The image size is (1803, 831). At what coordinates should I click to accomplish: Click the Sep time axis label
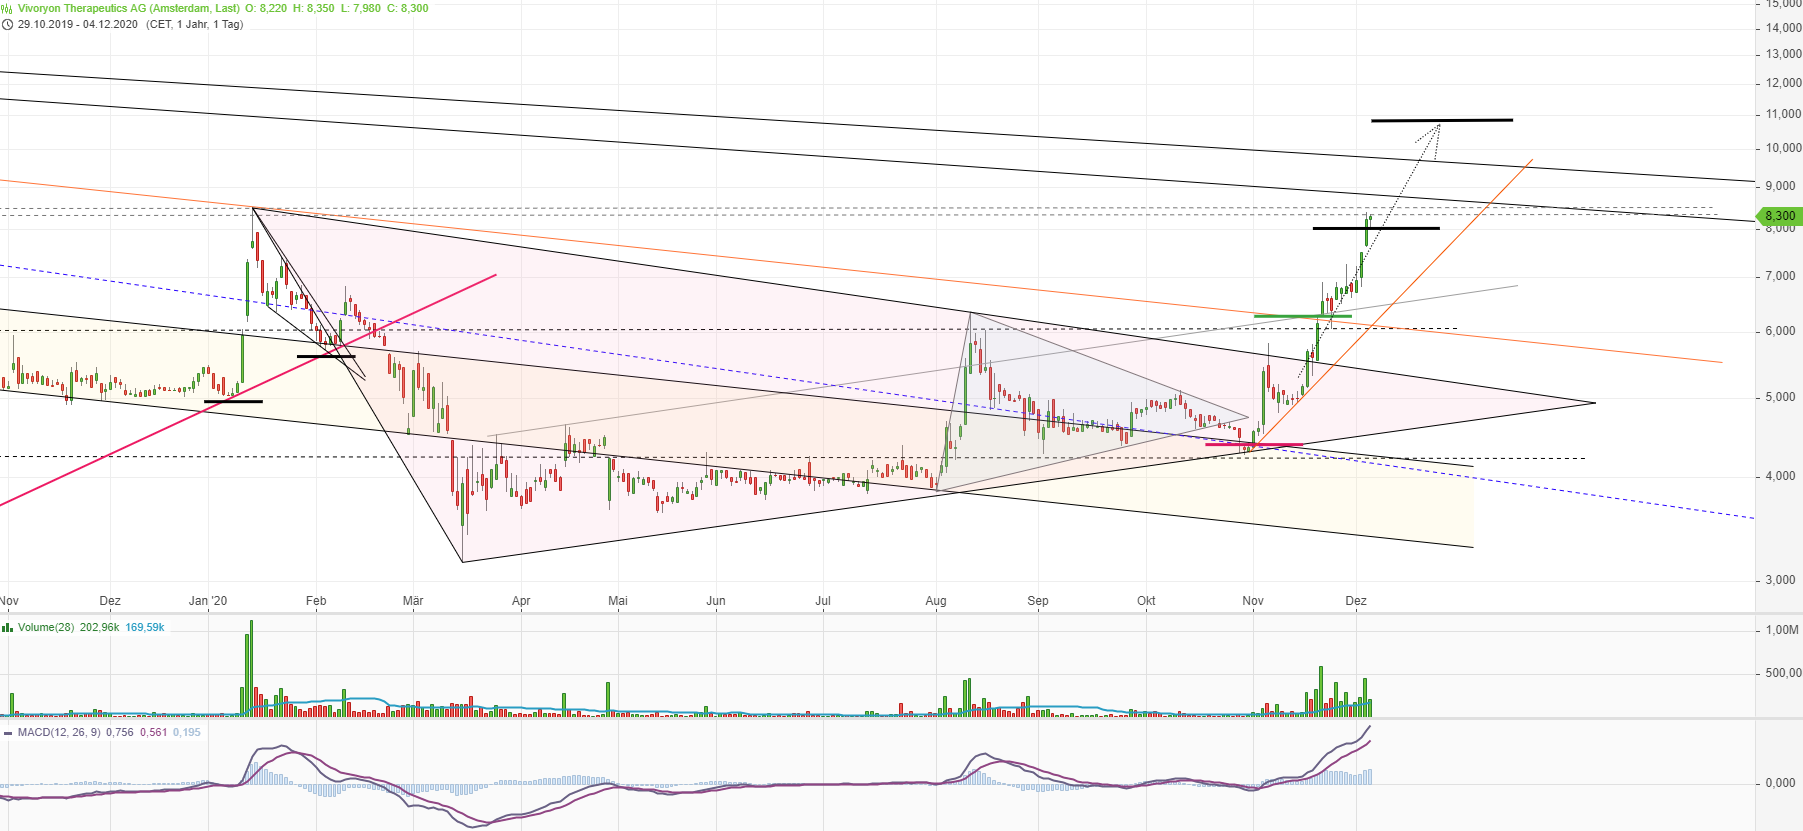(1038, 601)
